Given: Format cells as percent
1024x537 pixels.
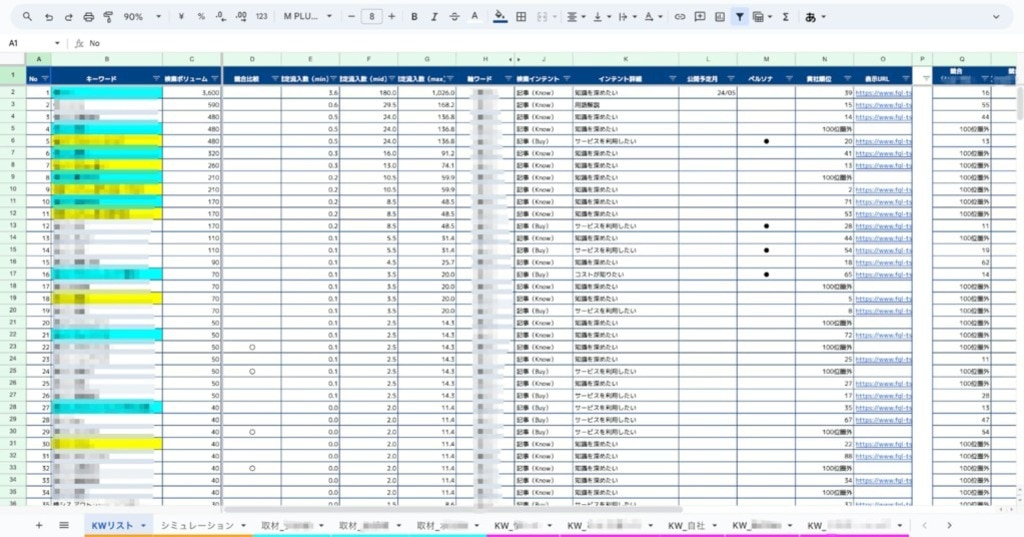Looking at the screenshot, I should tap(200, 17).
